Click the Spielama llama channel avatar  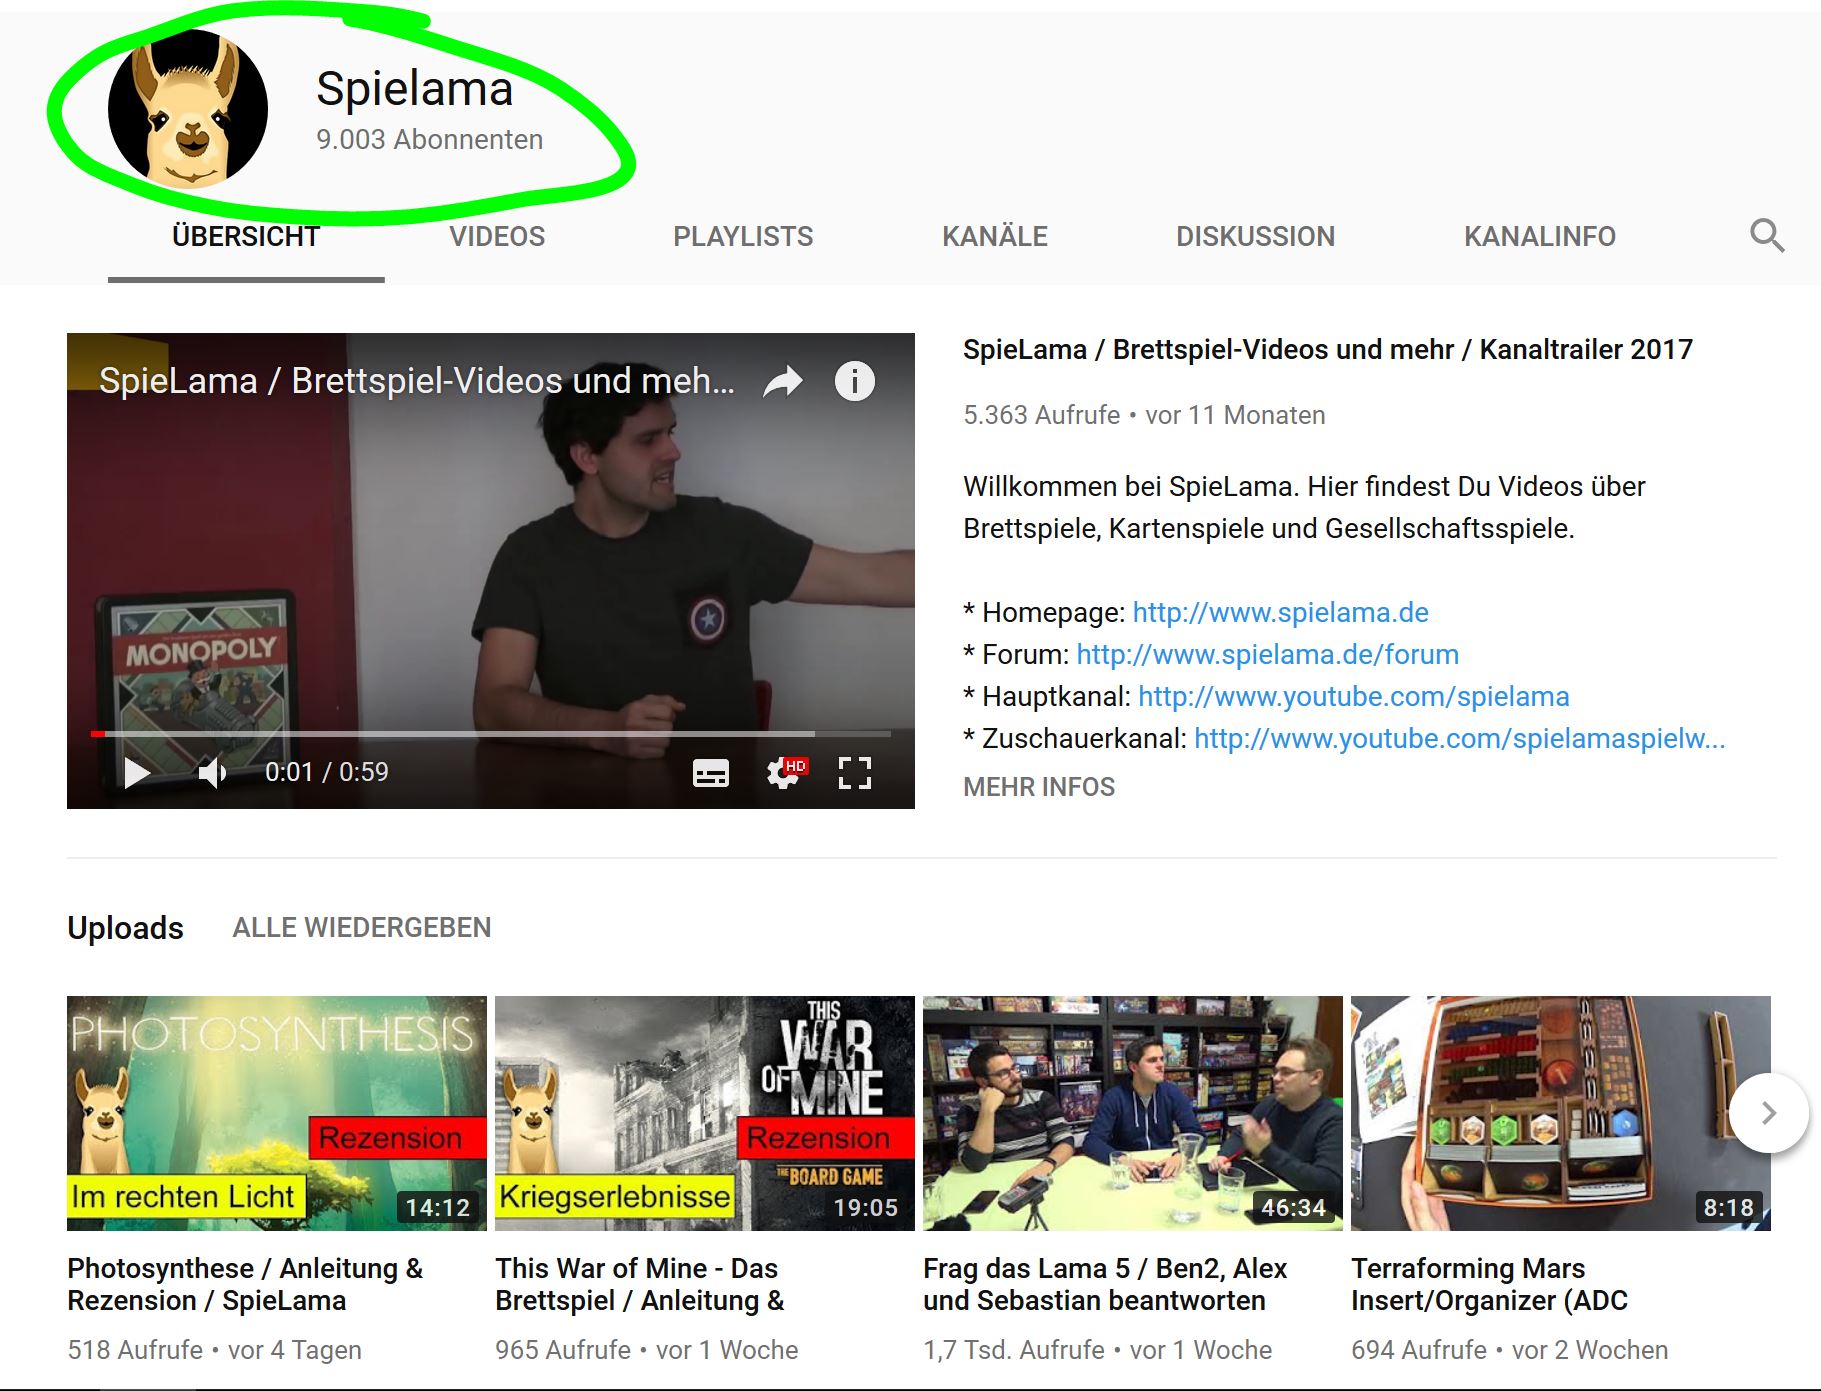(188, 109)
